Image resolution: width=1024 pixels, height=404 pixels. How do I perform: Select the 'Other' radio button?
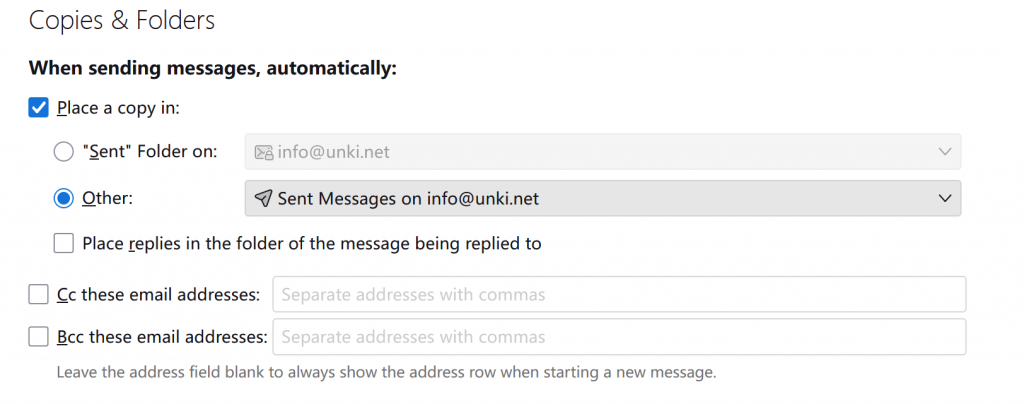click(64, 198)
